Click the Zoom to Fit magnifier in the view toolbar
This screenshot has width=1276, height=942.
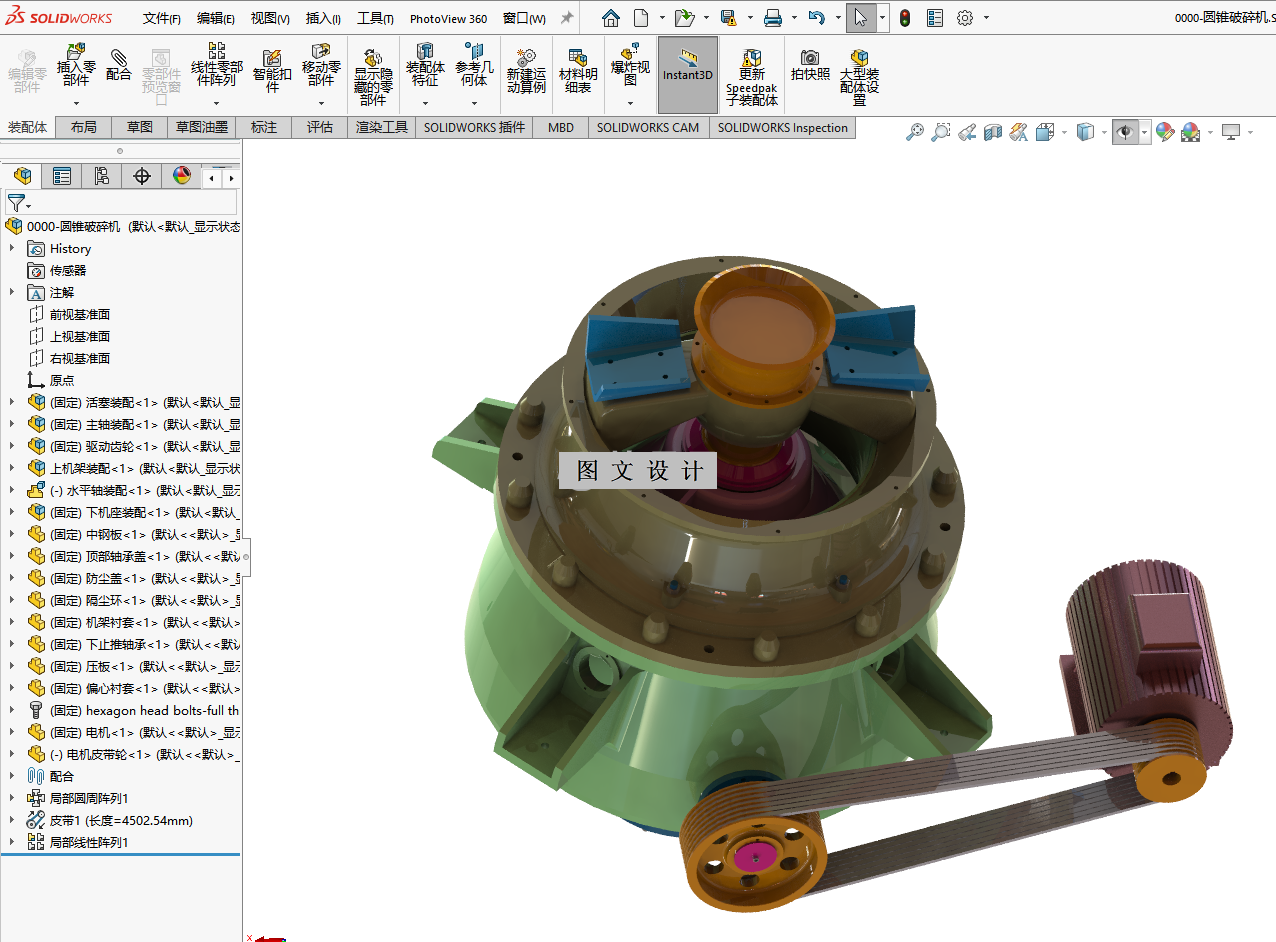tap(914, 132)
